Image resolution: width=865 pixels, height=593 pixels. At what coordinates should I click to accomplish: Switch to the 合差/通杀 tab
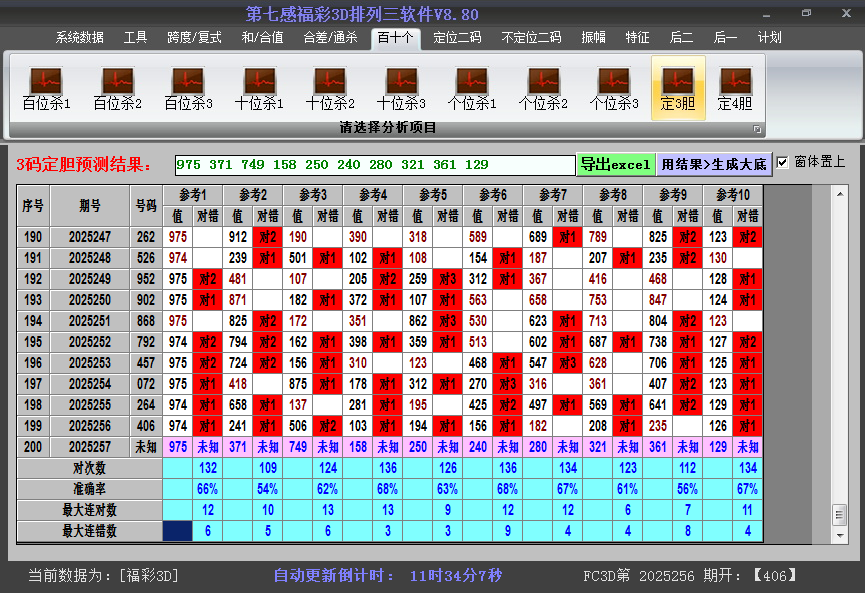(x=330, y=38)
